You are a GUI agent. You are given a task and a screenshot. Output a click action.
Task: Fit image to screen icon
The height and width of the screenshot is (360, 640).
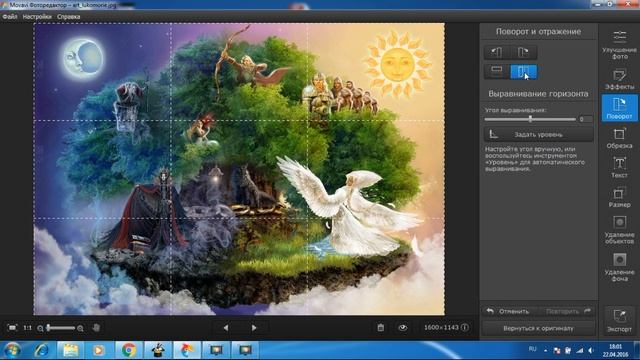(12, 328)
